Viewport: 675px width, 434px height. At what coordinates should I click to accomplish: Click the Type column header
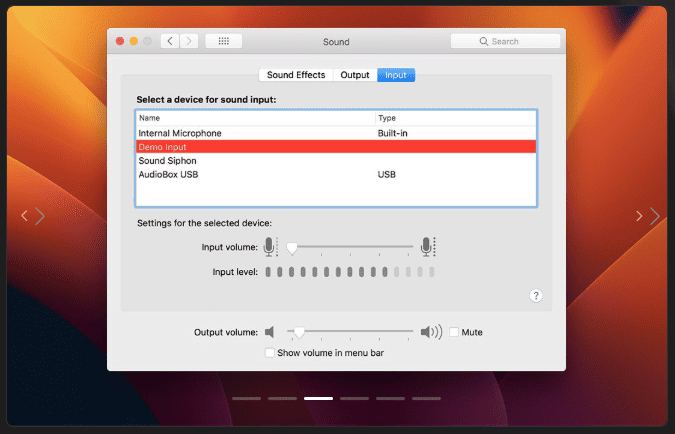point(456,118)
